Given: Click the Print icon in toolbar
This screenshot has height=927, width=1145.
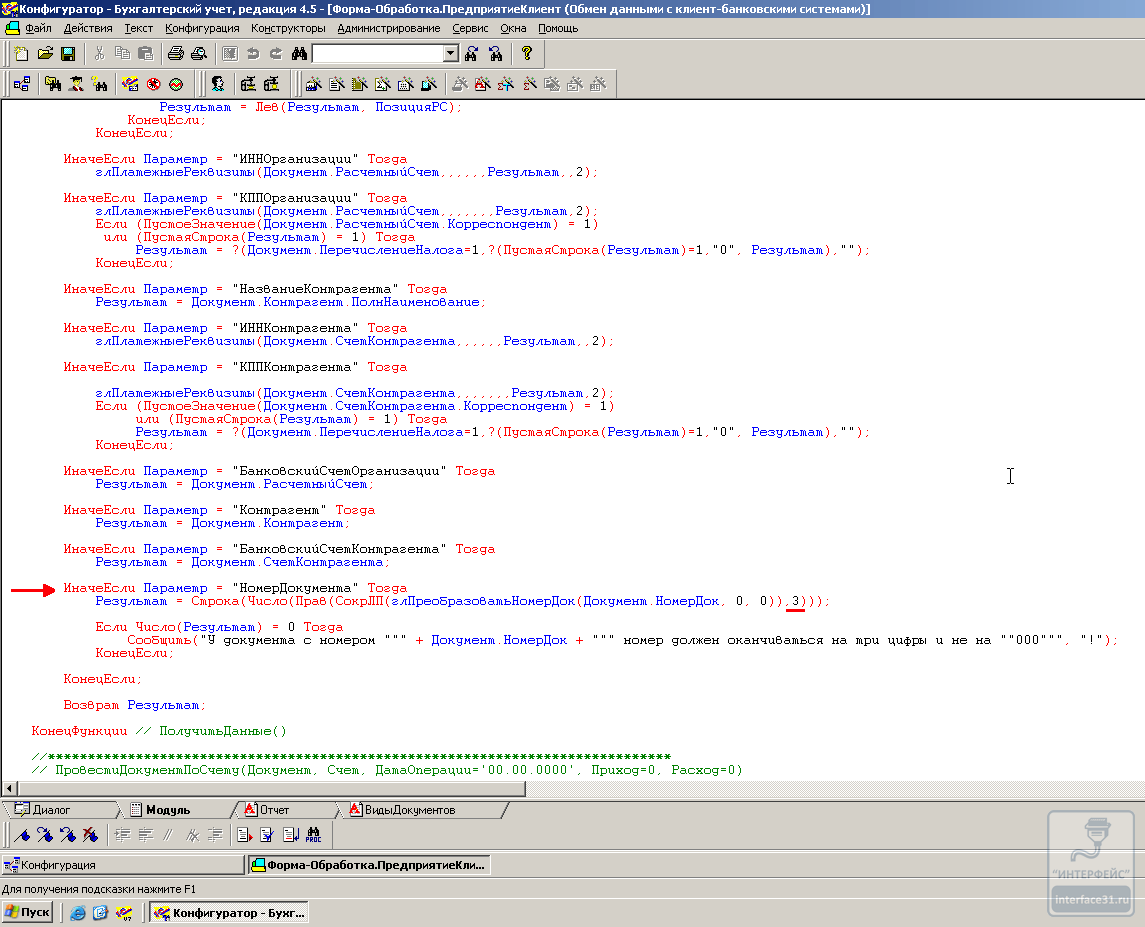Looking at the screenshot, I should 175,54.
